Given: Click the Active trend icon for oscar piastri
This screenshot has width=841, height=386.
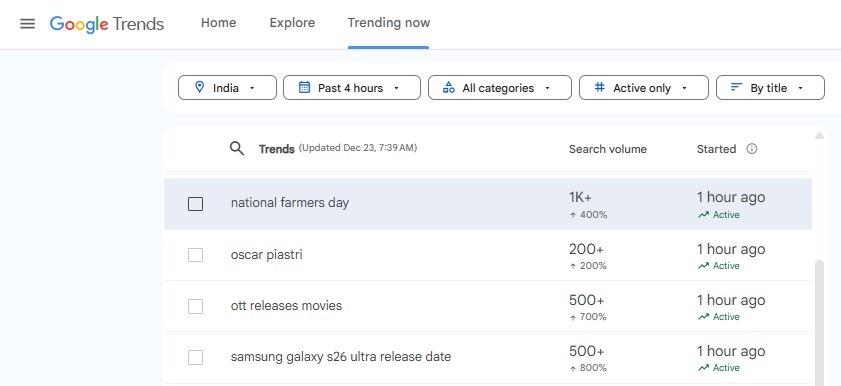Looking at the screenshot, I should tap(703, 266).
